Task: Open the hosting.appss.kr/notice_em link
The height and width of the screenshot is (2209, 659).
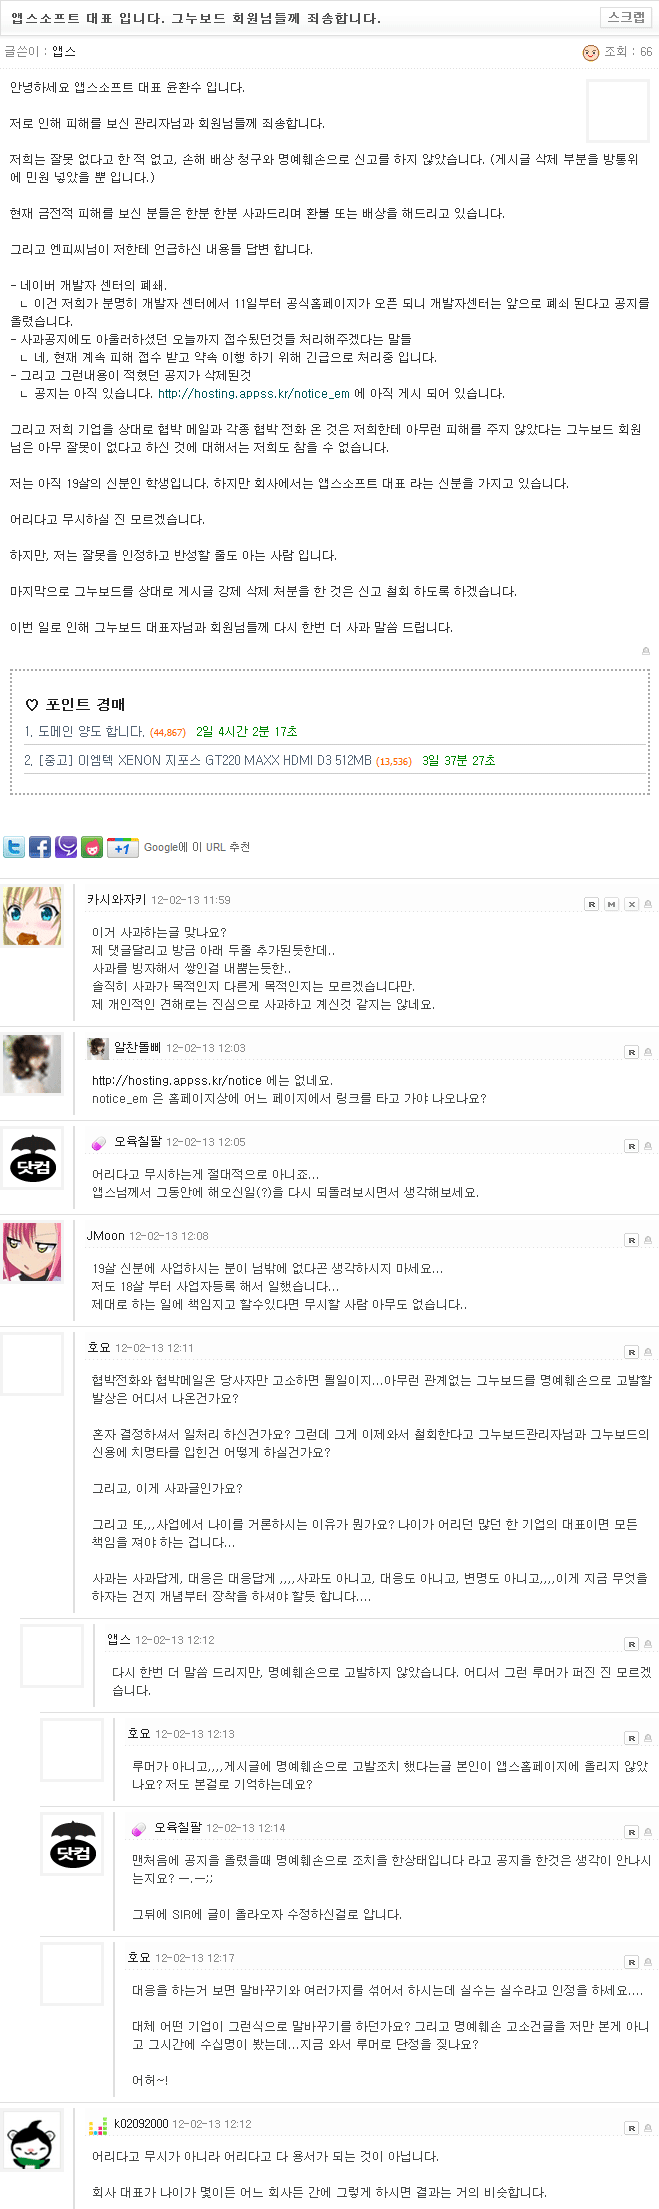Action: point(254,394)
